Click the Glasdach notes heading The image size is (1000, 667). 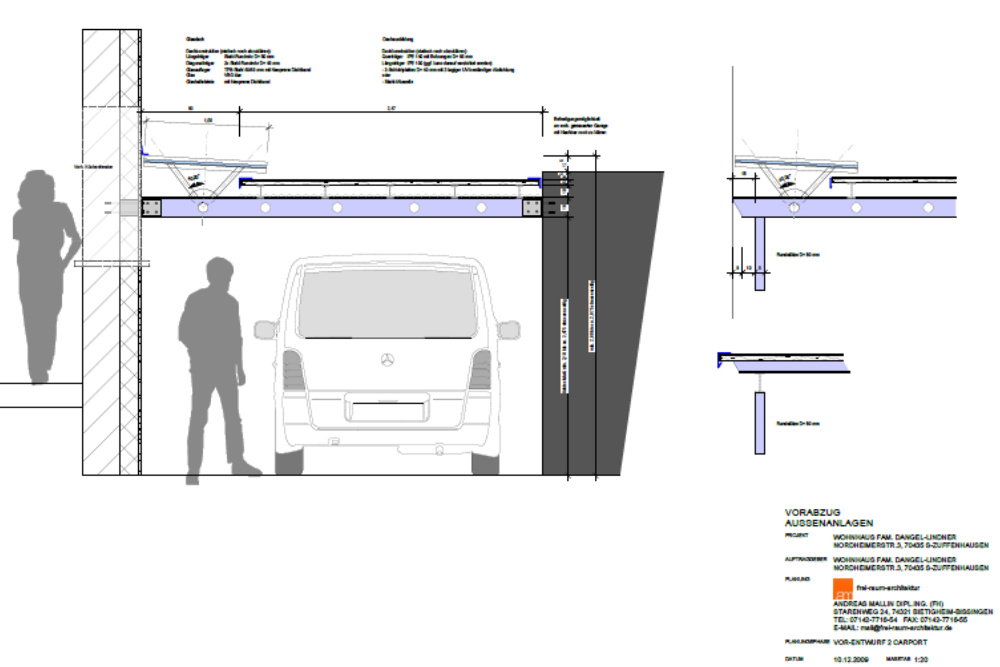tap(195, 40)
